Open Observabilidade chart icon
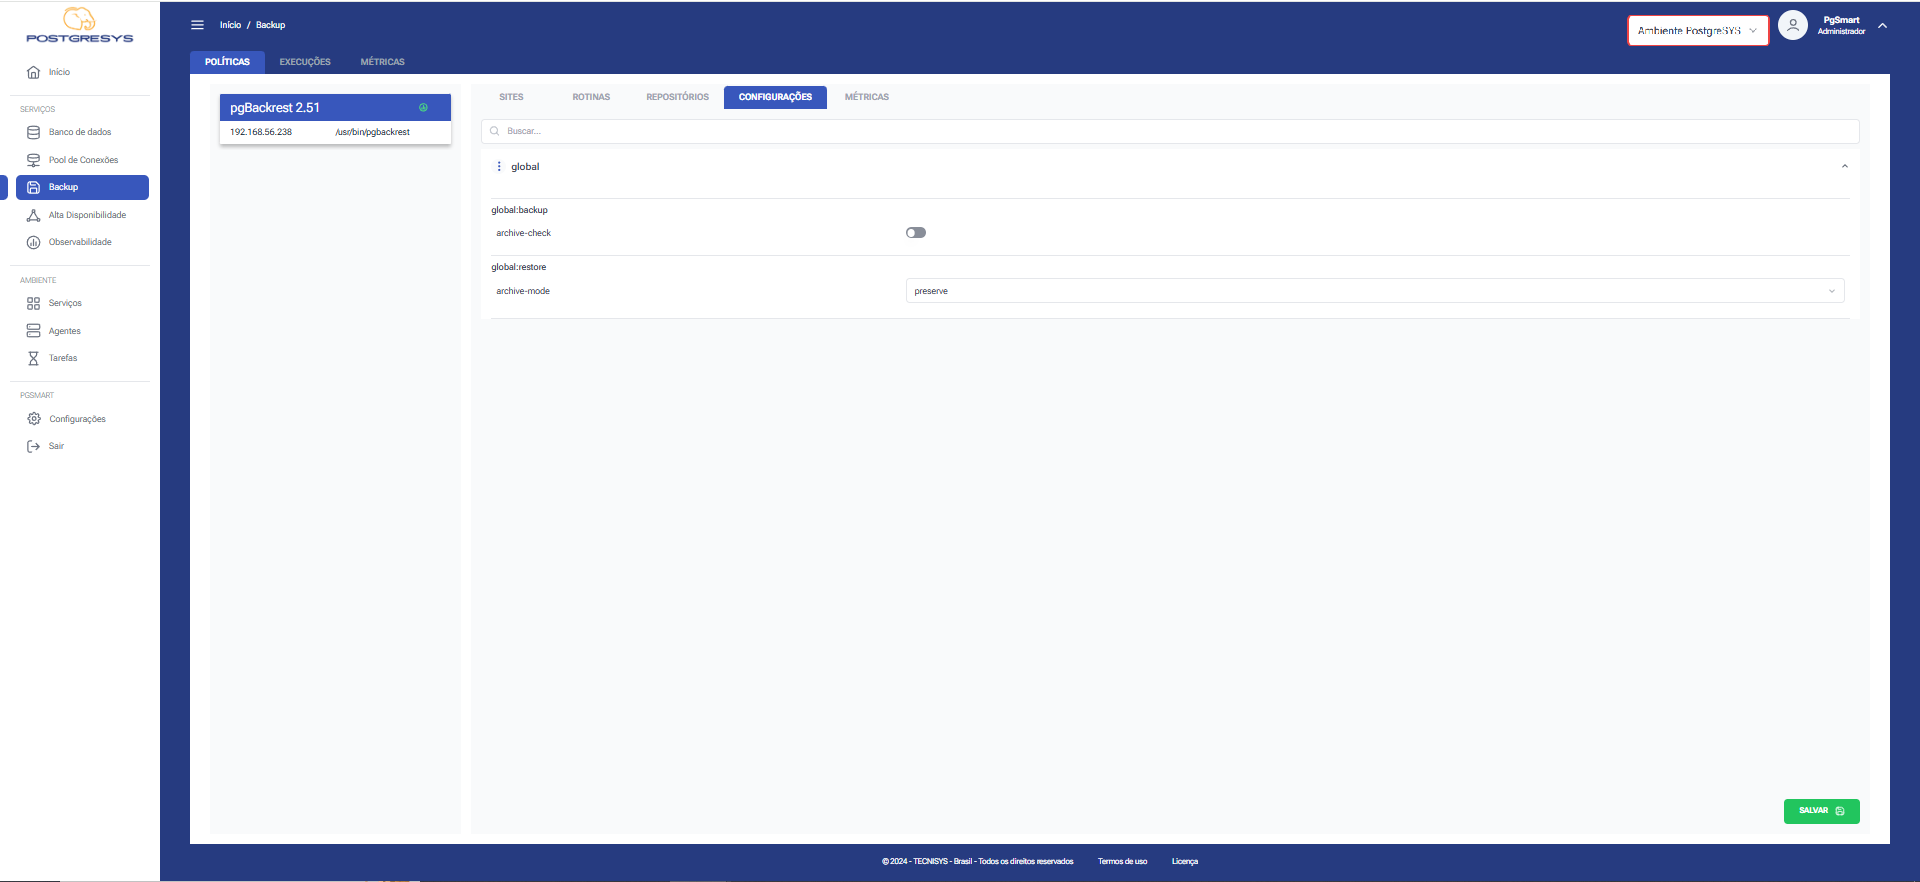 point(33,242)
